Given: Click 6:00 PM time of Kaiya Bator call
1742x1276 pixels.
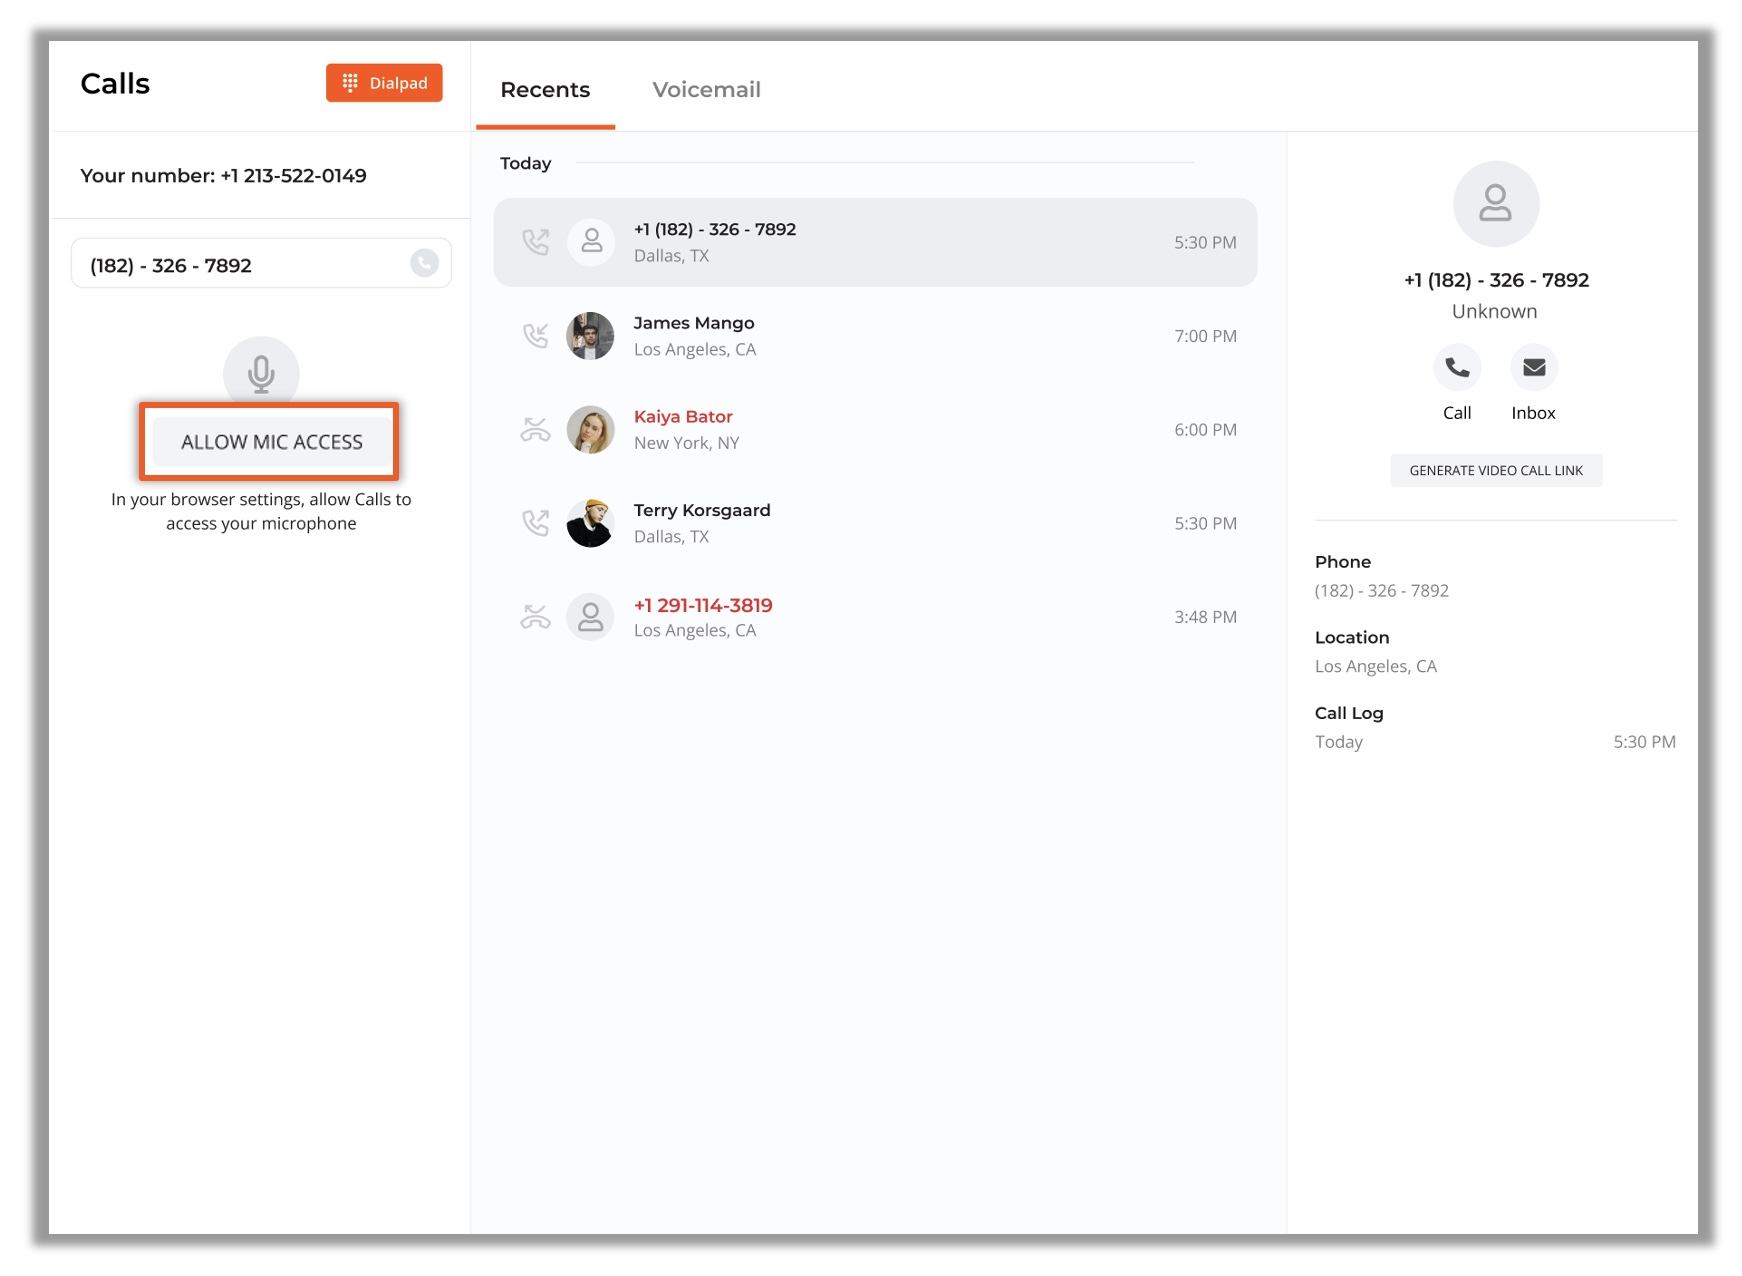Looking at the screenshot, I should point(1205,430).
